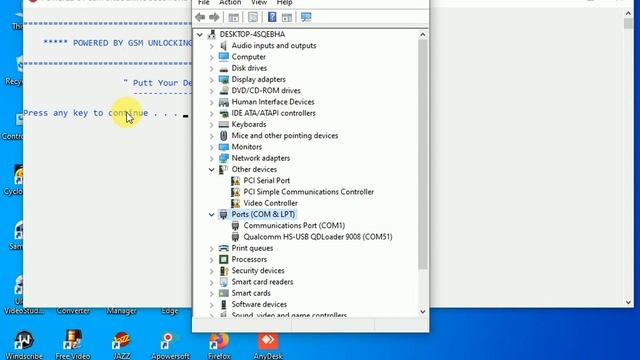Click the Properties toolbar icon
Image resolution: width=640 pixels, height=360 pixels.
point(253,17)
